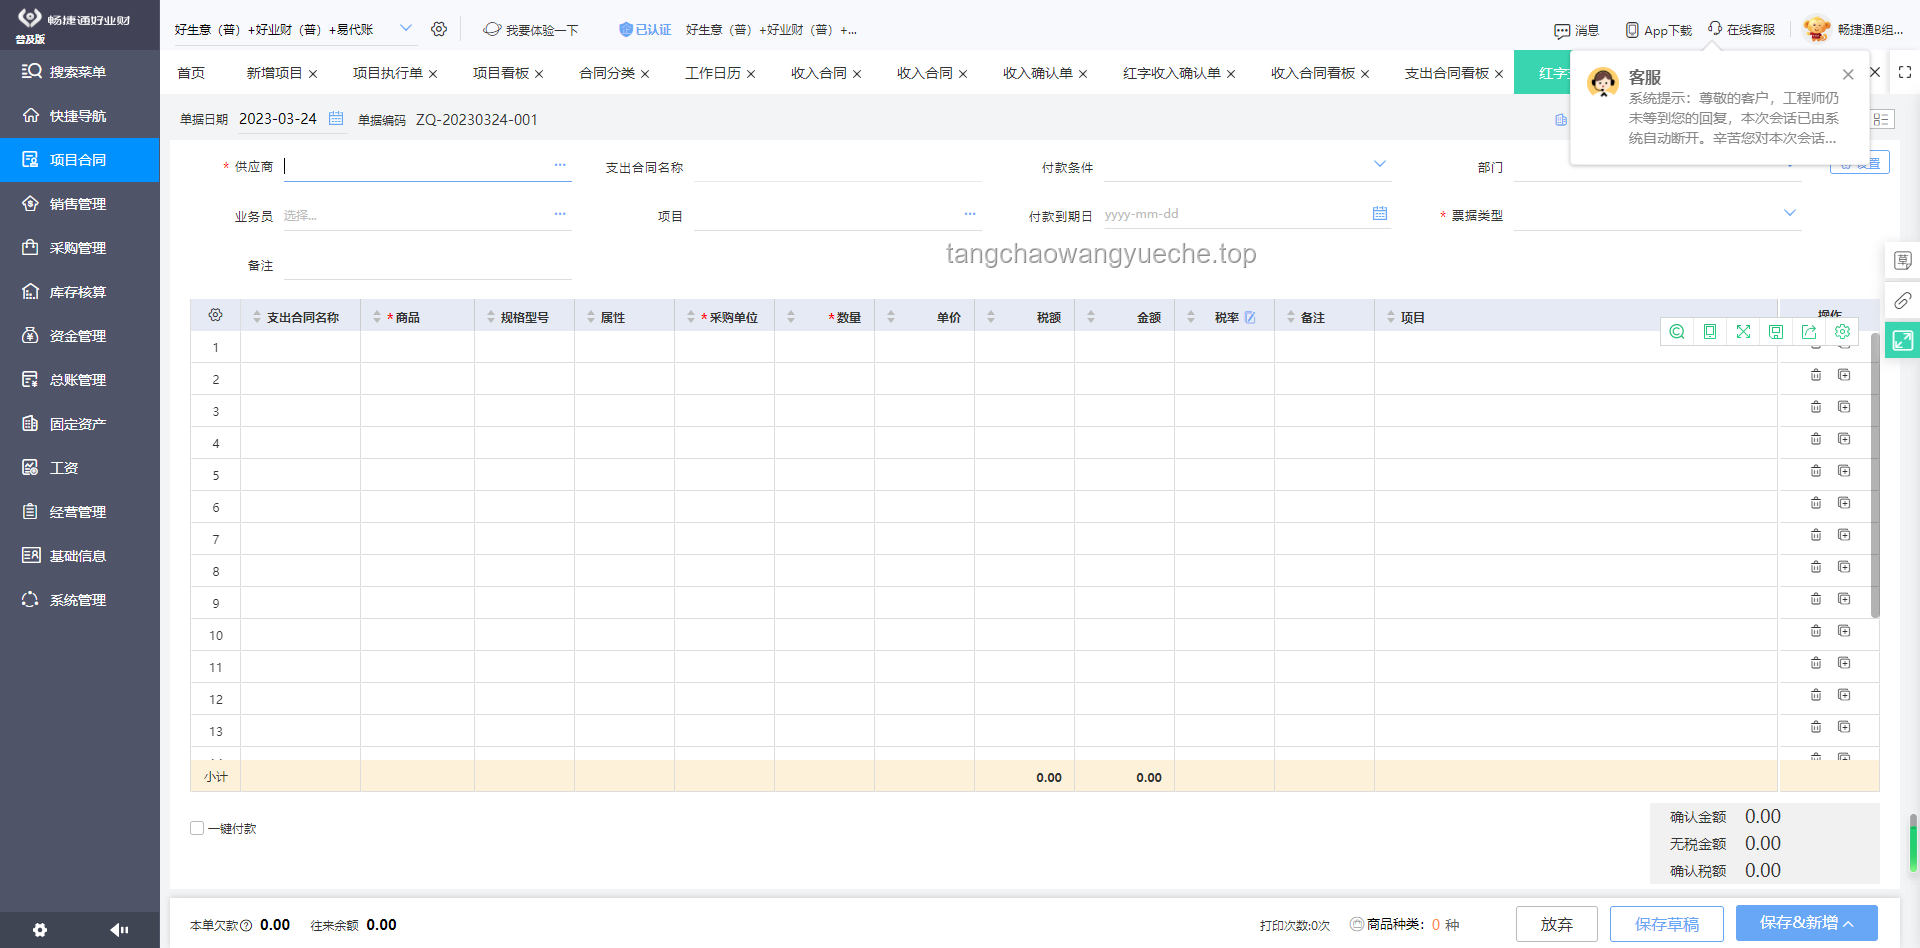Click the 本单欠款 help question icon

(x=246, y=926)
